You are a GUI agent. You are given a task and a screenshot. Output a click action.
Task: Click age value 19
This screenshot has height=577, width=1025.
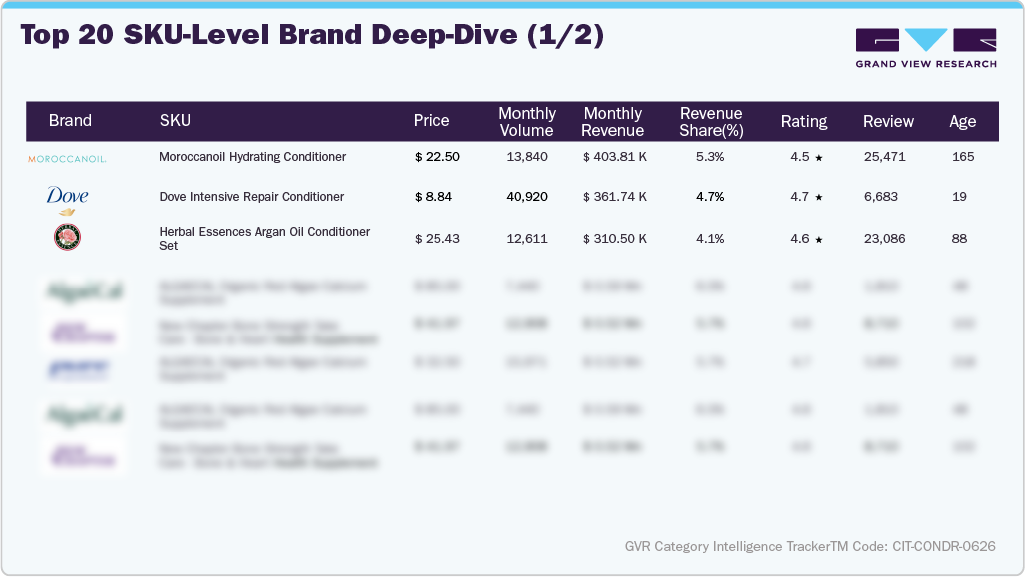[x=959, y=197]
